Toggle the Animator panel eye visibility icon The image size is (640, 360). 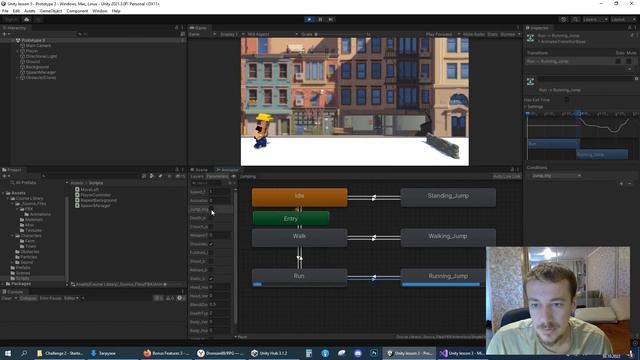(233, 176)
